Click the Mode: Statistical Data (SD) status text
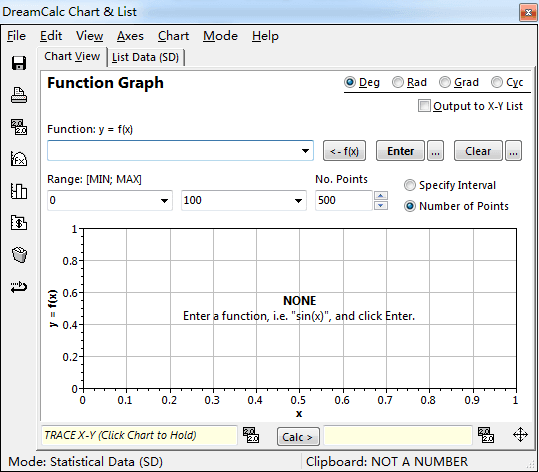539x472 pixels. [85, 462]
